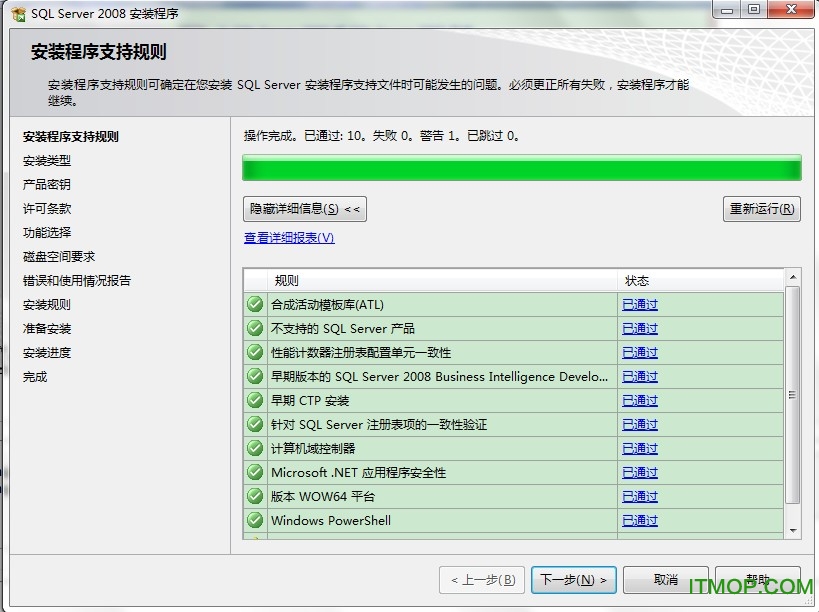Click the green installation progress bar
The height and width of the screenshot is (612, 819).
(520, 167)
